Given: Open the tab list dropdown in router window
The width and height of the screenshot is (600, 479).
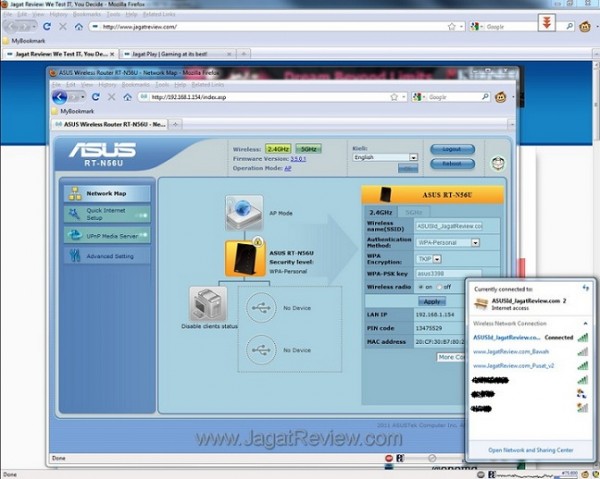Looking at the screenshot, I should click(x=512, y=124).
